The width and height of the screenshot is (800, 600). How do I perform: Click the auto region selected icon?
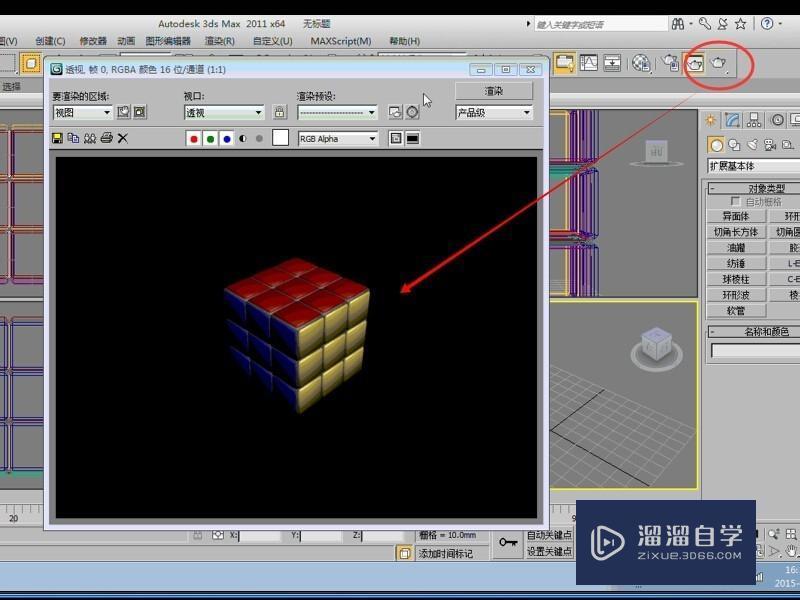(x=140, y=112)
